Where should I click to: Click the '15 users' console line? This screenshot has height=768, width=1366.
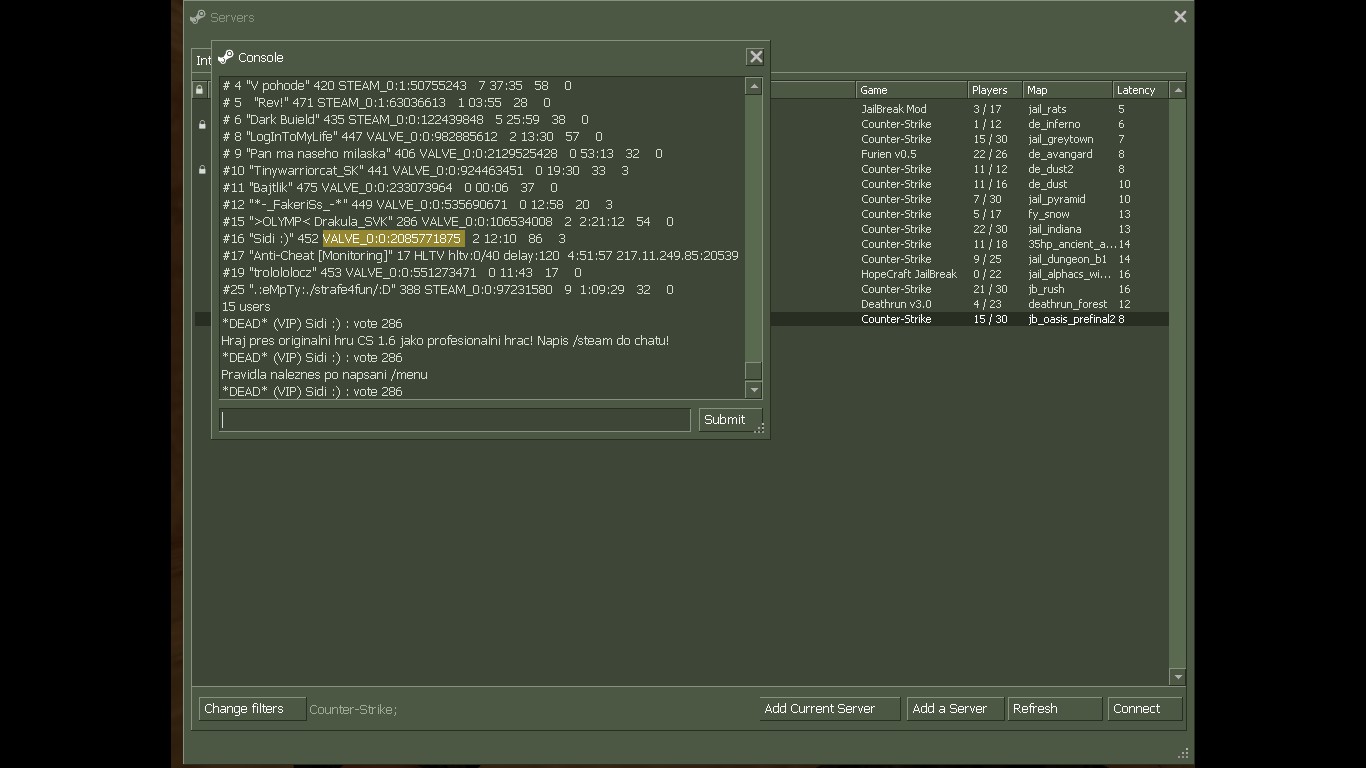click(246, 306)
